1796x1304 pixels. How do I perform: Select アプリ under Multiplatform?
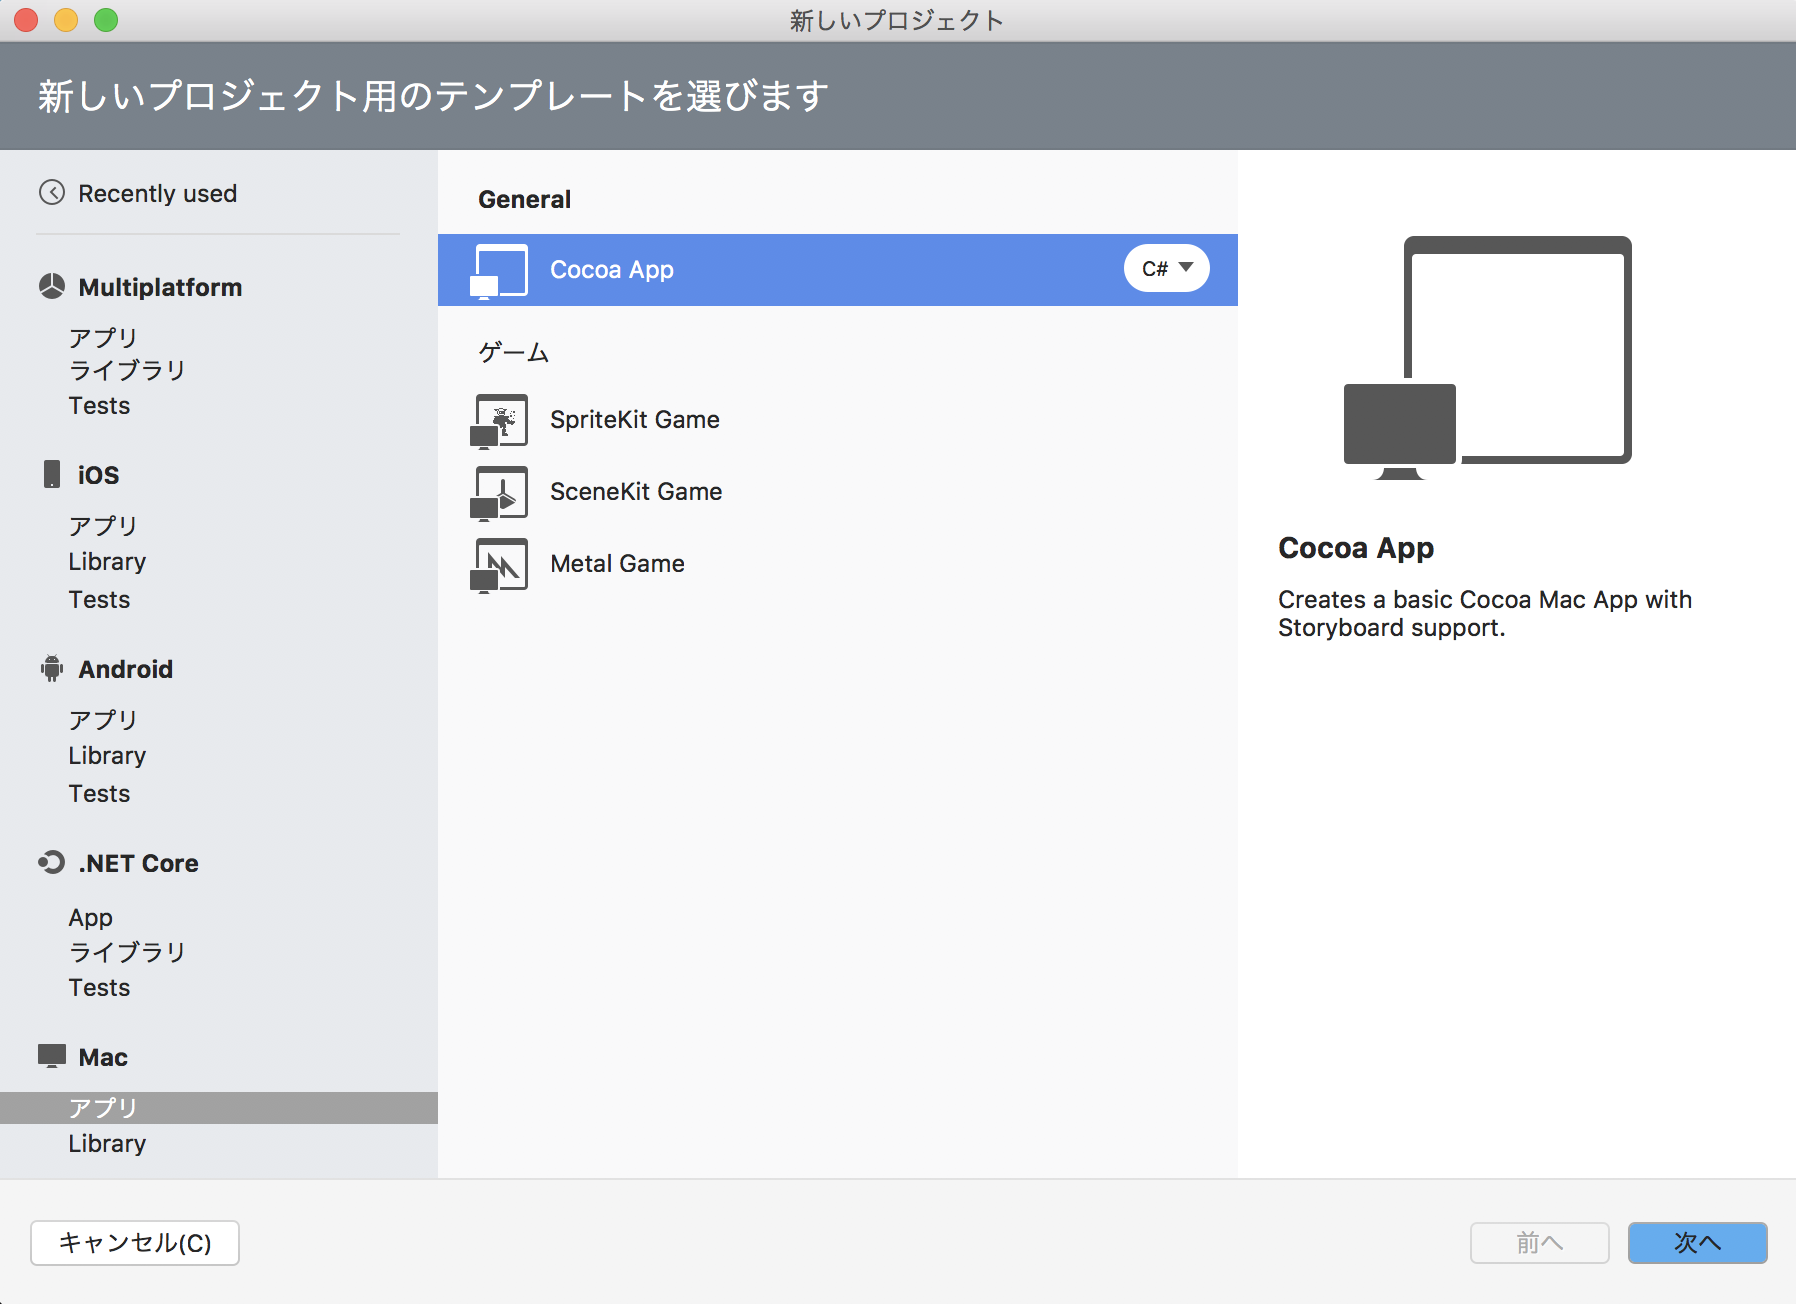103,337
